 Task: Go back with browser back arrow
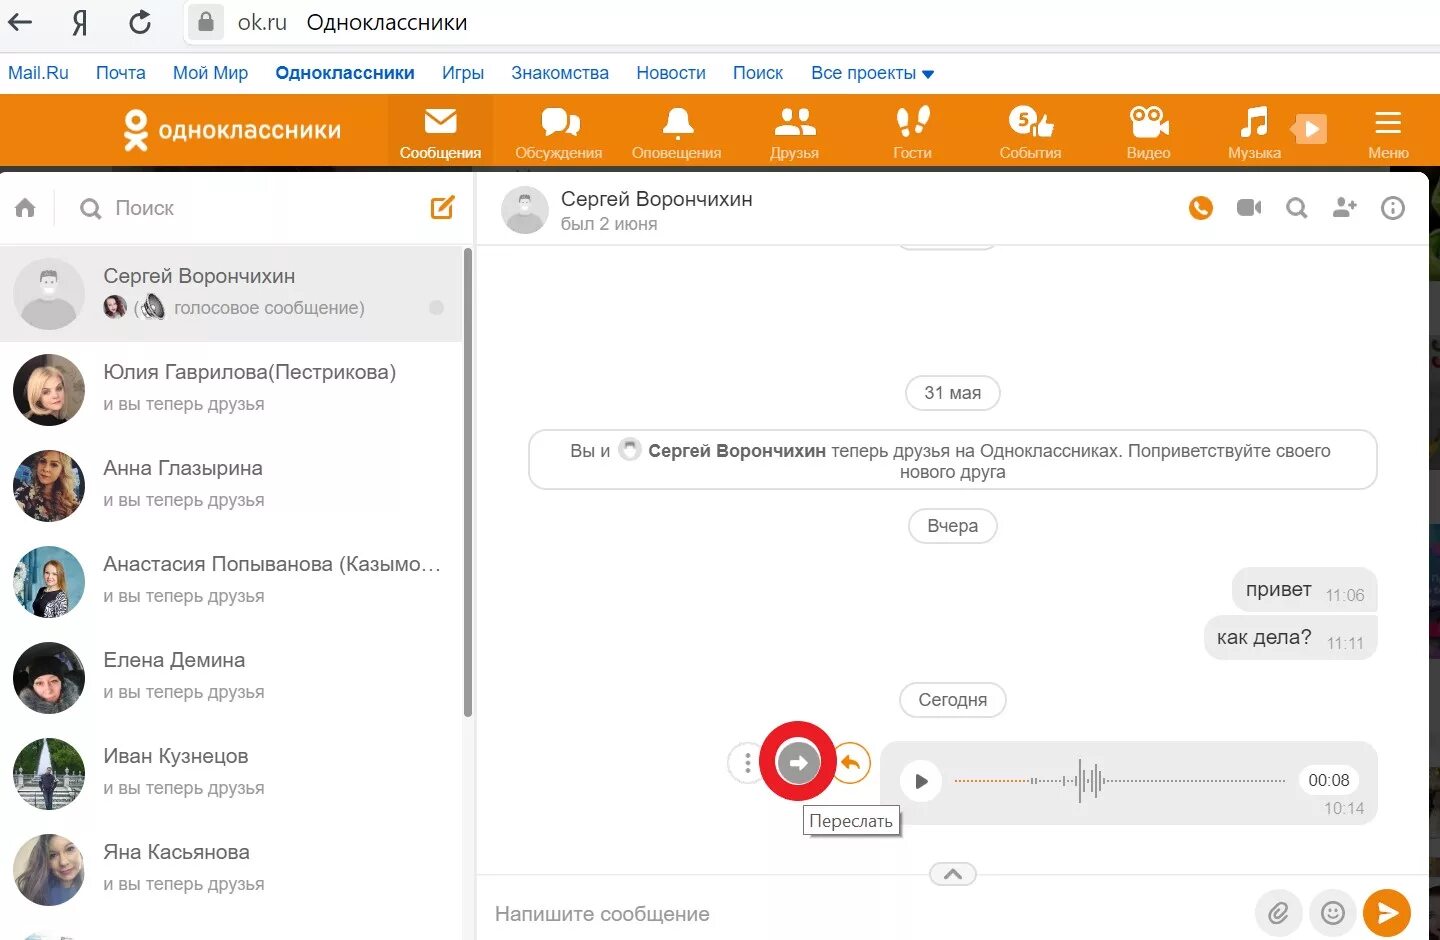click(x=20, y=21)
